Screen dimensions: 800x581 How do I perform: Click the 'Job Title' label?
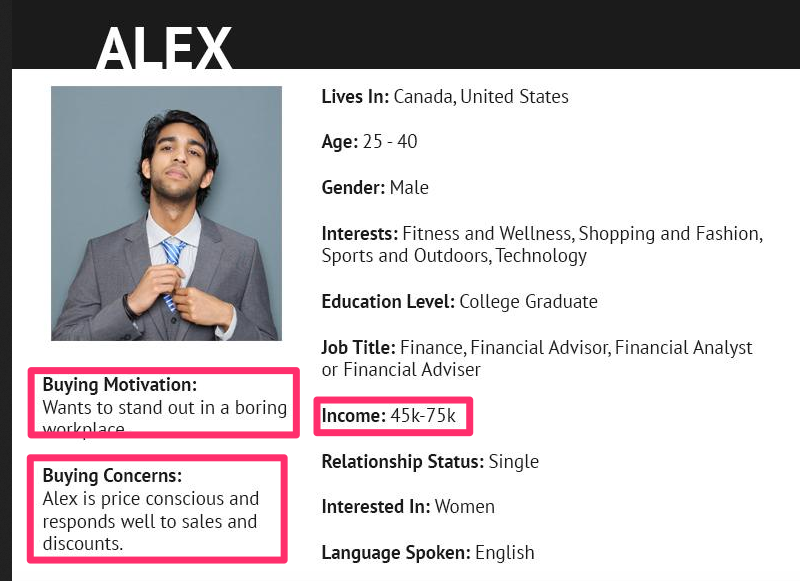(358, 348)
